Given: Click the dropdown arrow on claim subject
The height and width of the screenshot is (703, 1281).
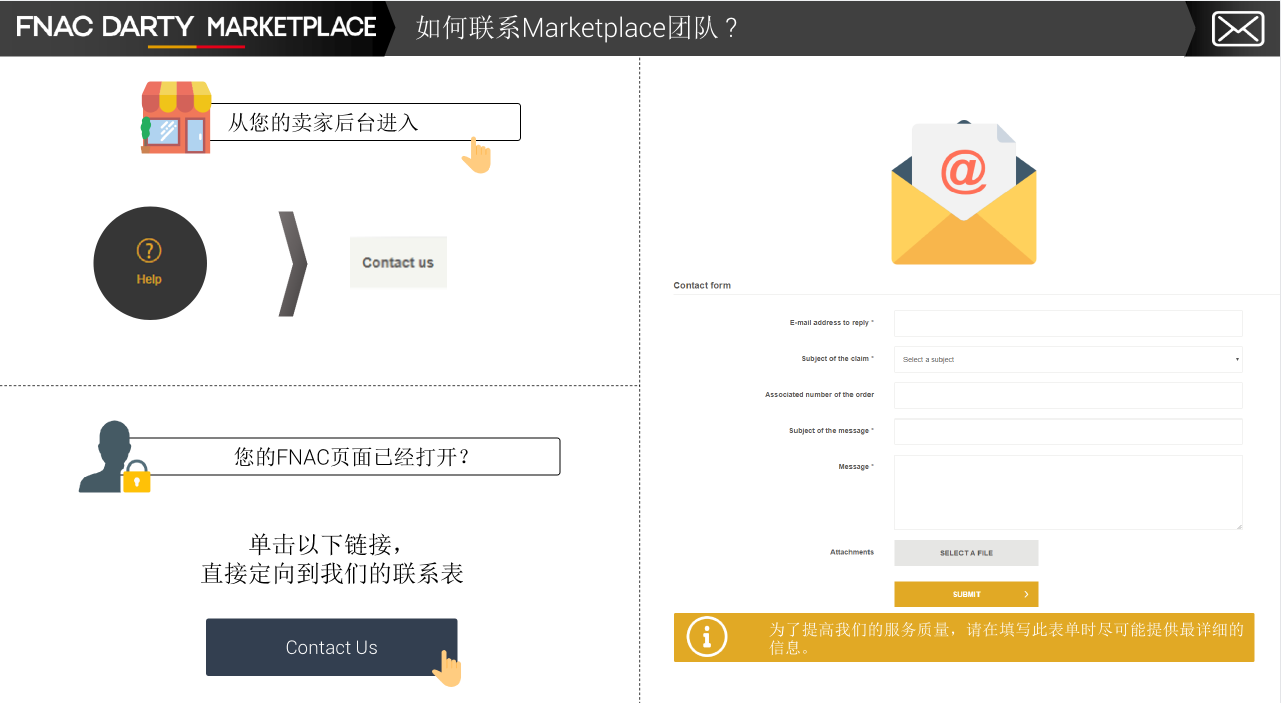Looking at the screenshot, I should click(1236, 359).
